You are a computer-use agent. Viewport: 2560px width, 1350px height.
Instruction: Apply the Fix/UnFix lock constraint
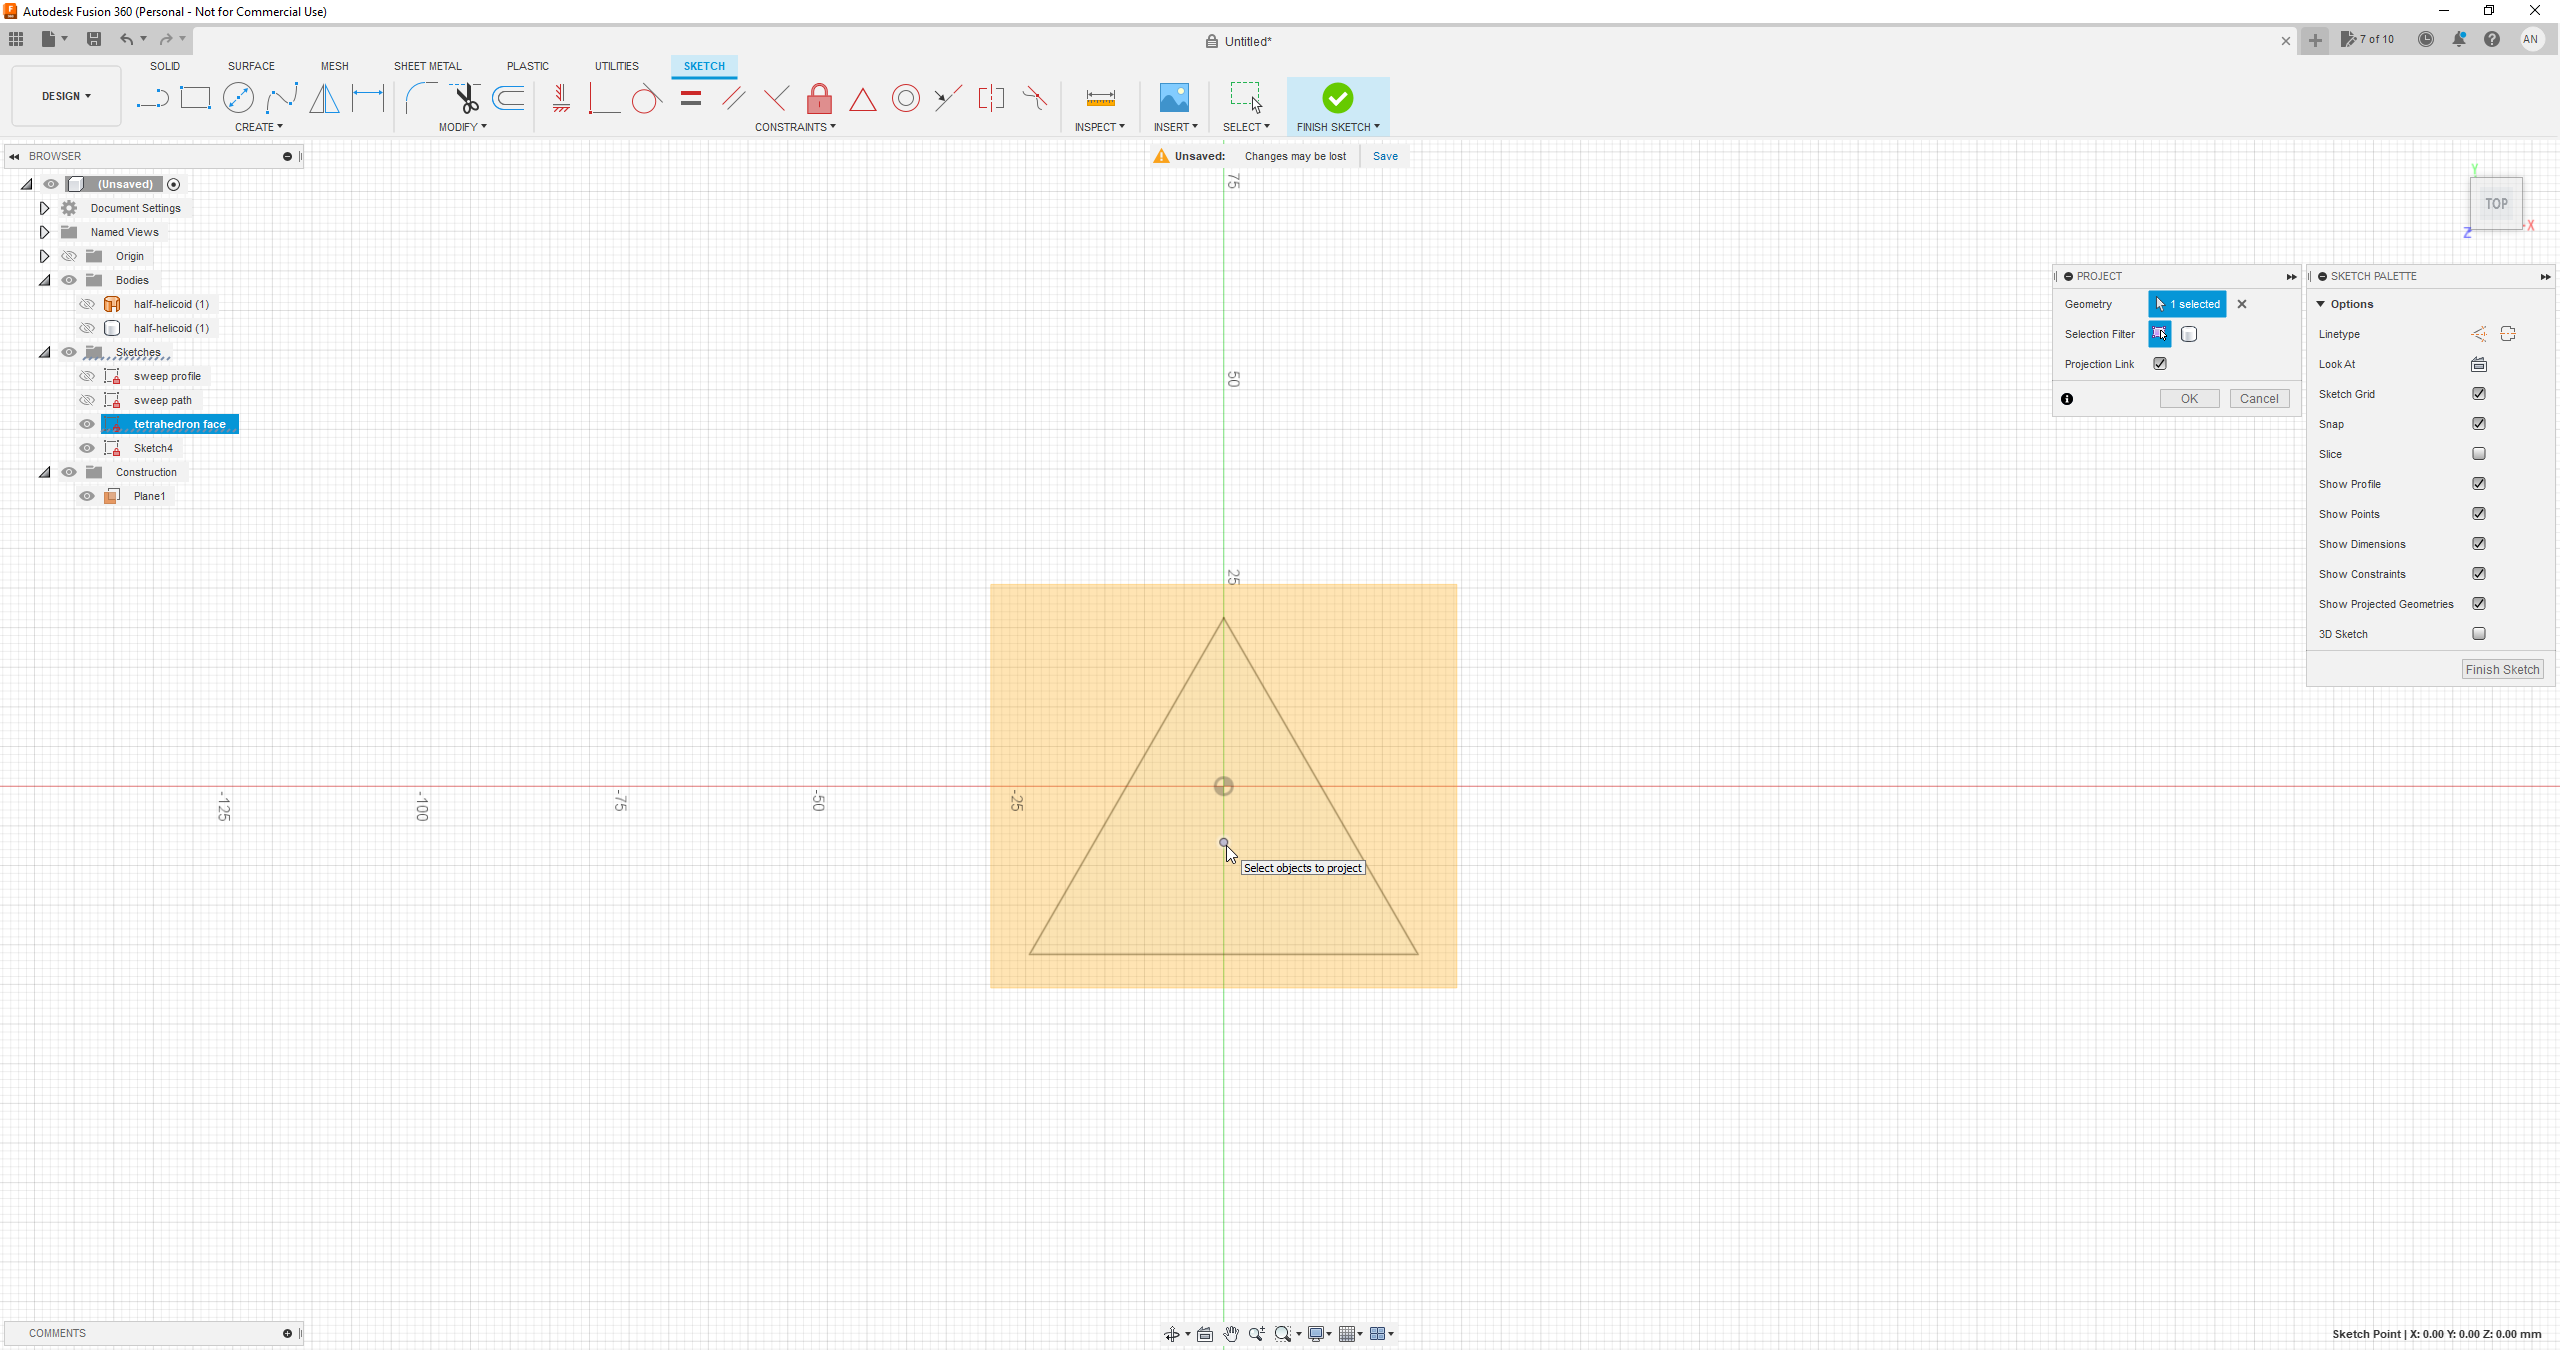click(818, 98)
